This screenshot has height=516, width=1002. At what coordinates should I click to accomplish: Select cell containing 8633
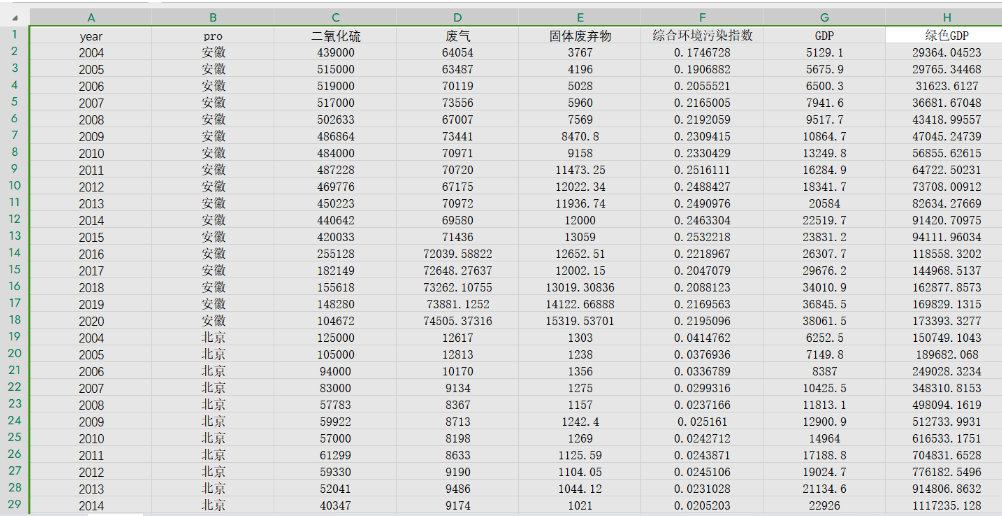click(x=458, y=455)
